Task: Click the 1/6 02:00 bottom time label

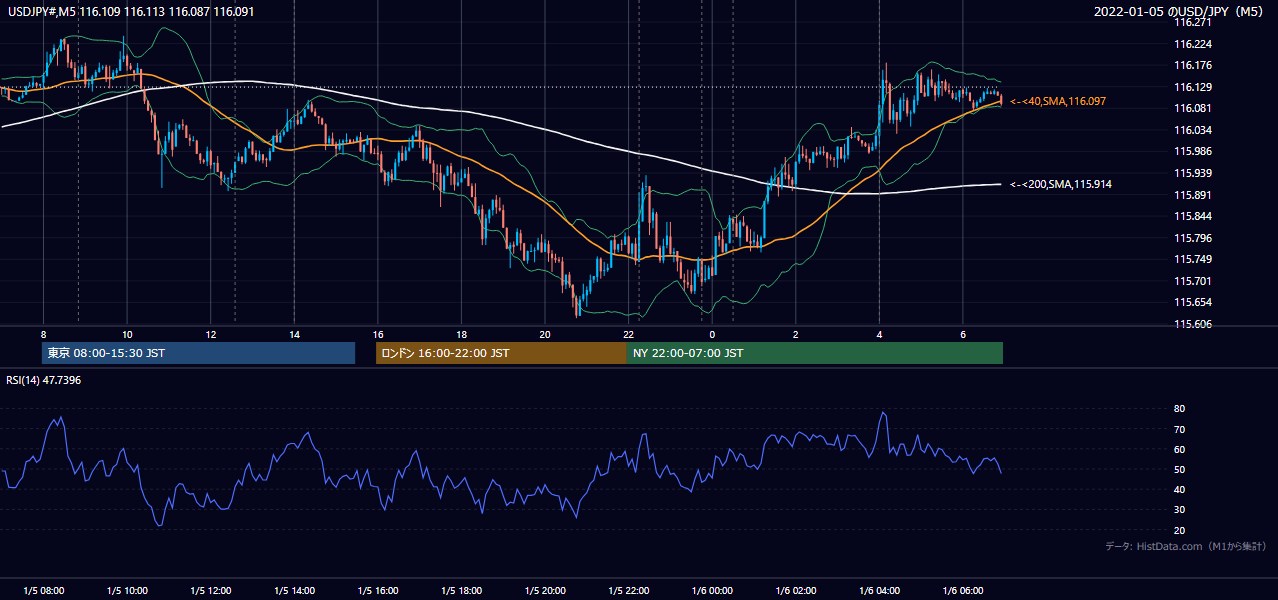Action: tap(796, 591)
